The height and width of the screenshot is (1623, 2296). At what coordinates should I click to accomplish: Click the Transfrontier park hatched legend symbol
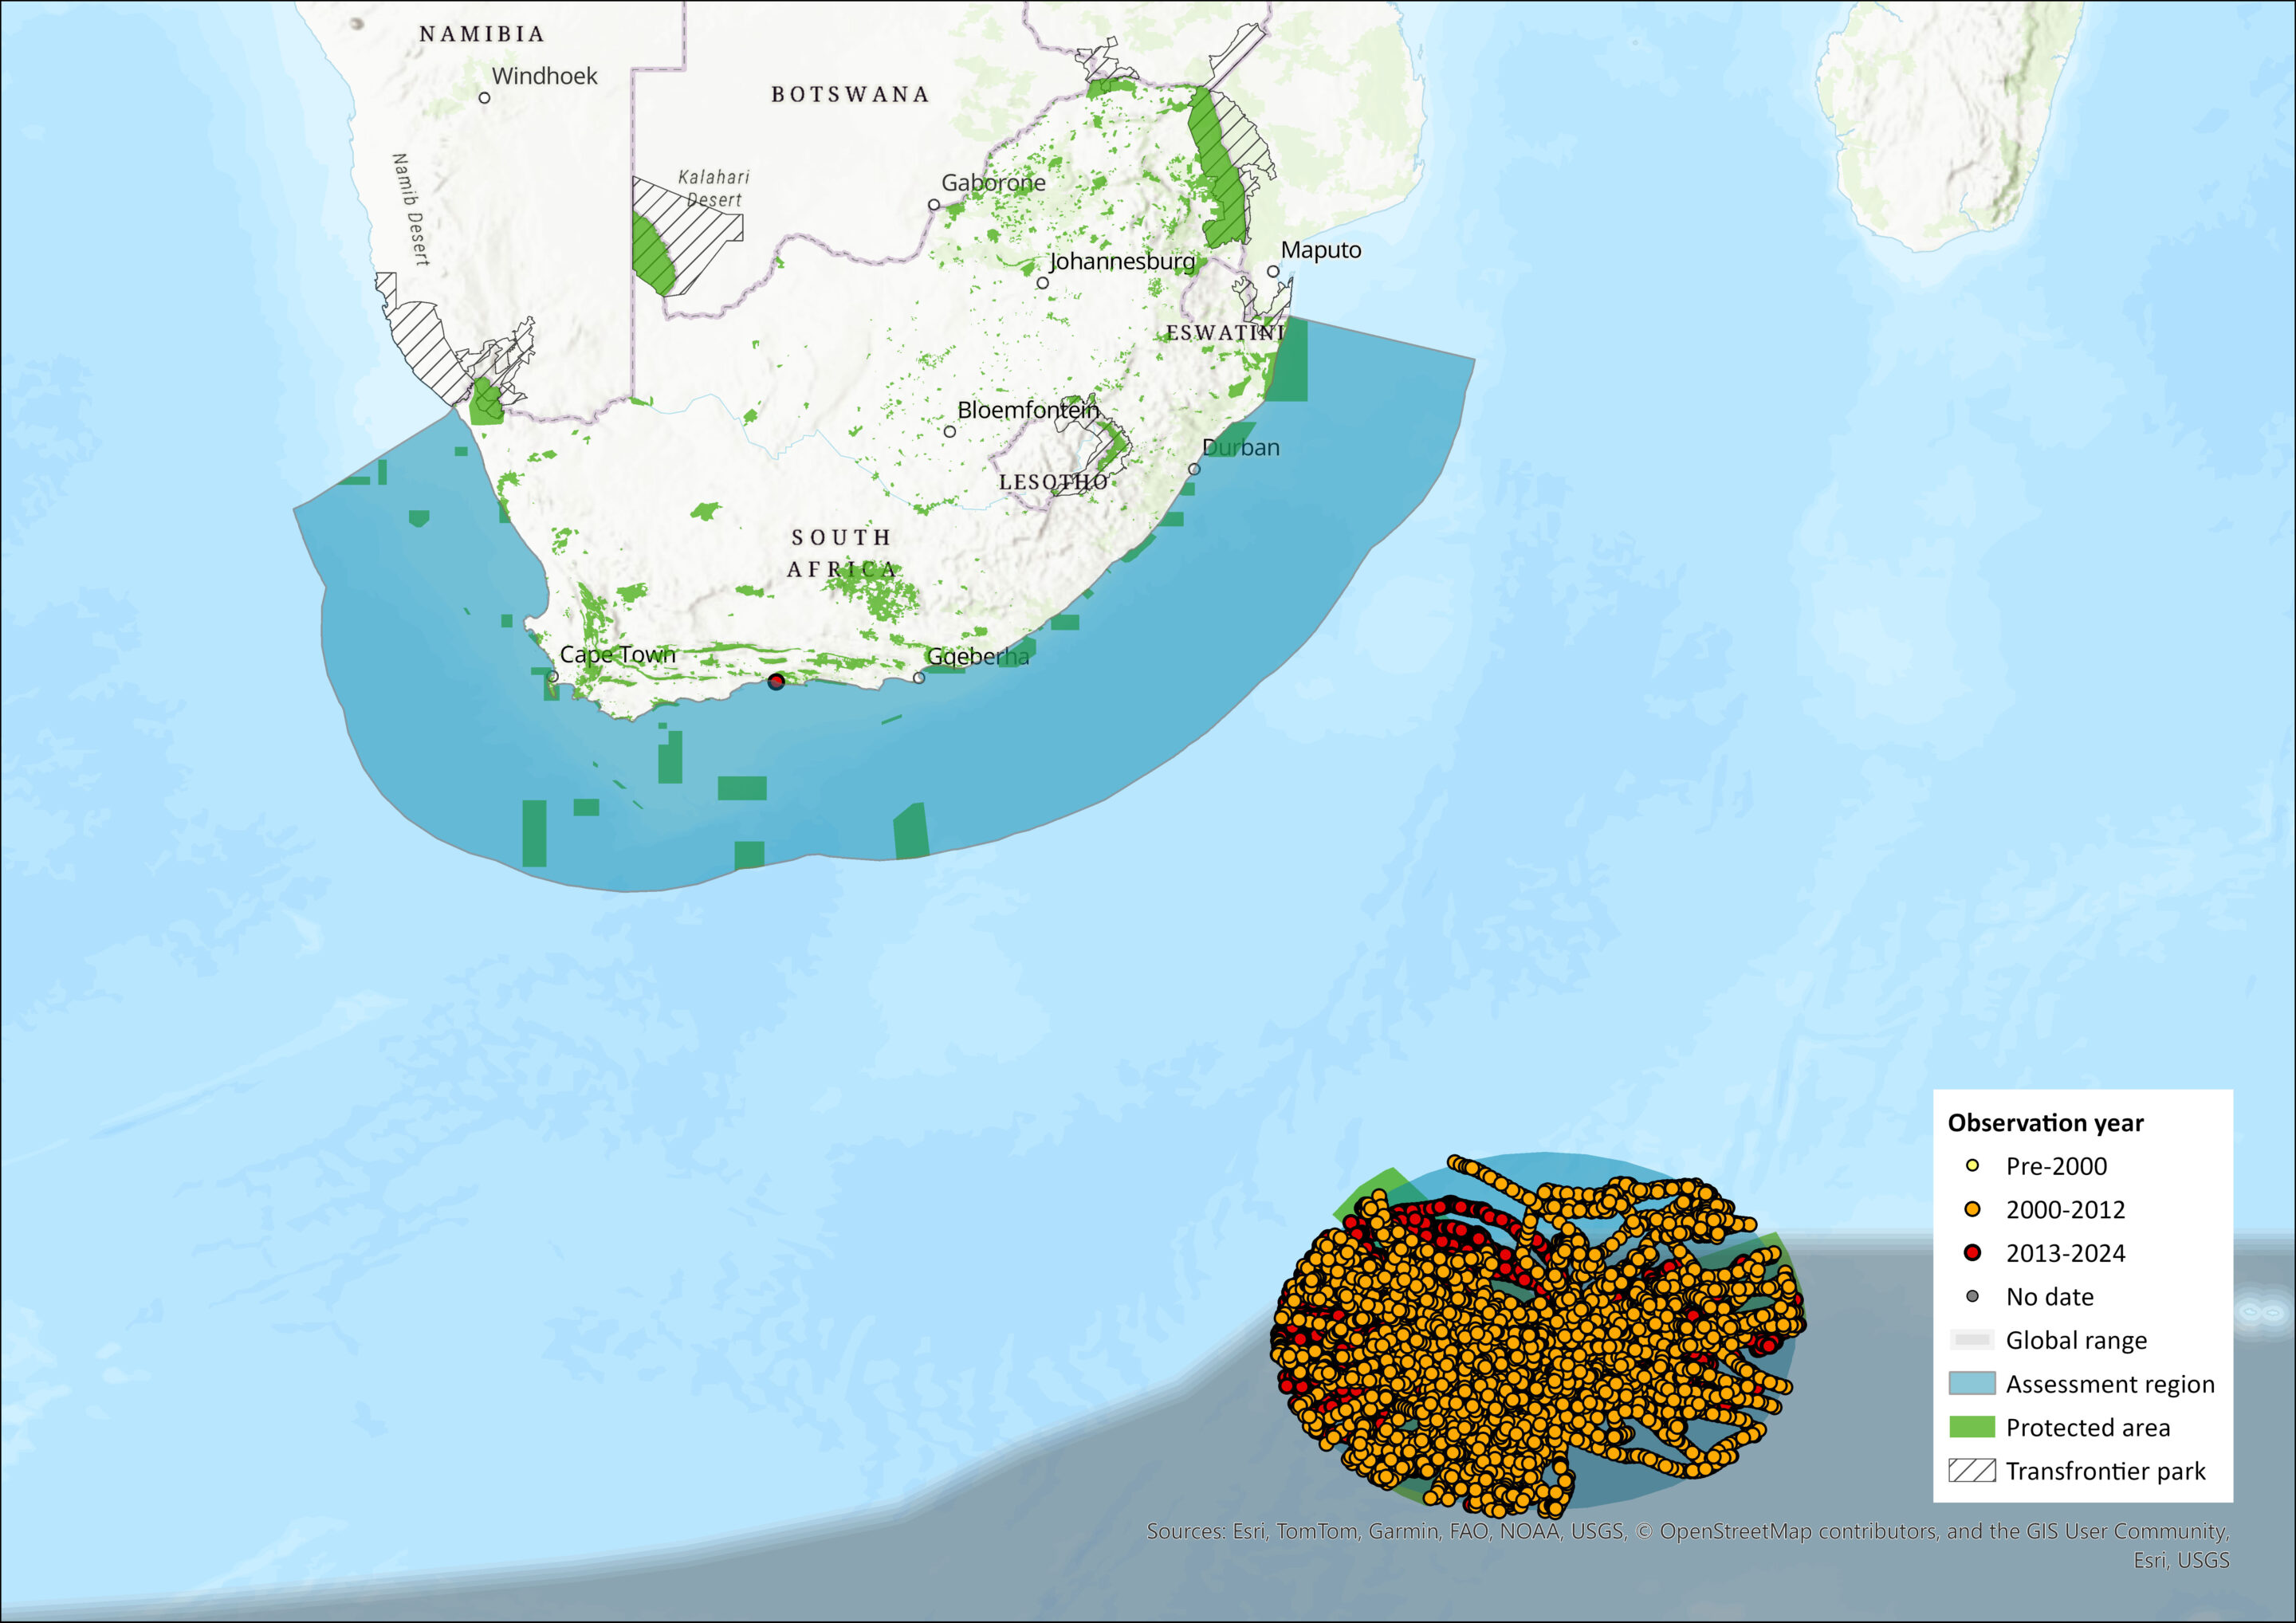pyautogui.click(x=1972, y=1470)
